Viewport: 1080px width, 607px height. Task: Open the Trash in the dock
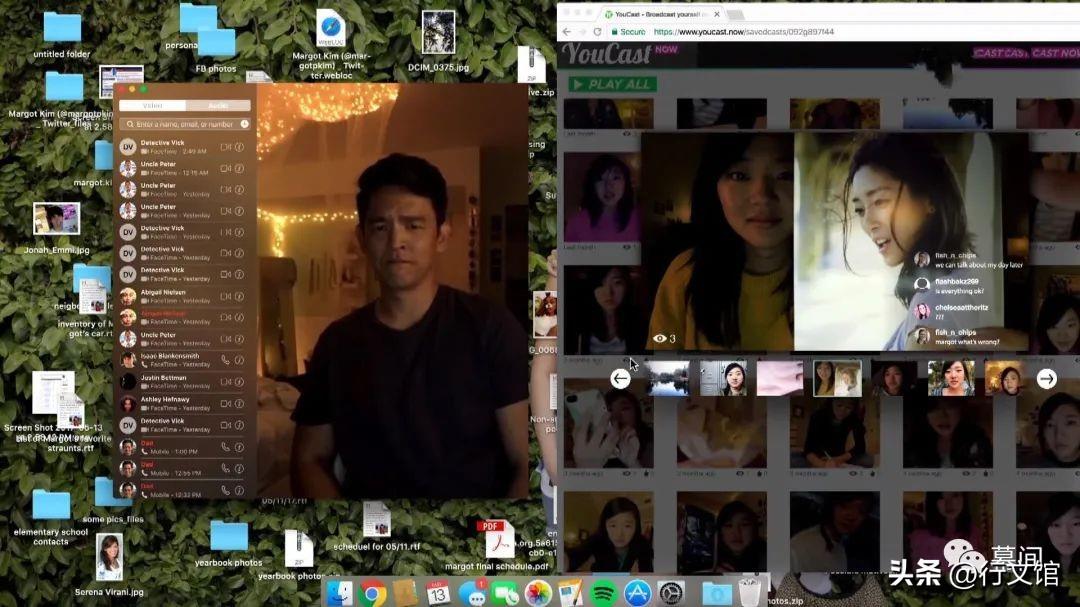click(x=750, y=591)
